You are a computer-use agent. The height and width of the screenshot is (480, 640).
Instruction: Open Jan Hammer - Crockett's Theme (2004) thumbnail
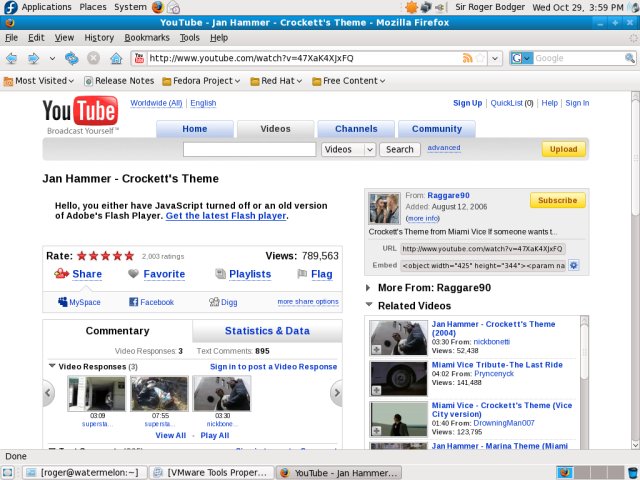coord(398,338)
